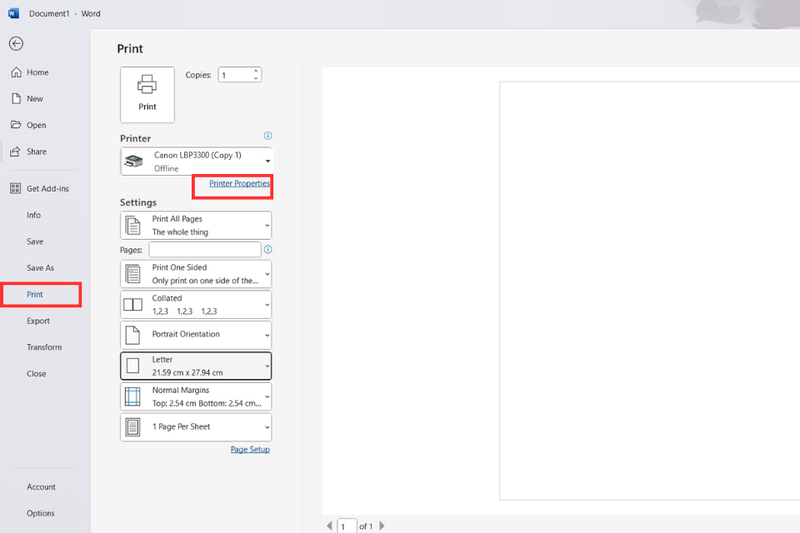The image size is (800, 533).
Task: Expand the Print All Pages dropdown arrow
Action: pos(267,225)
